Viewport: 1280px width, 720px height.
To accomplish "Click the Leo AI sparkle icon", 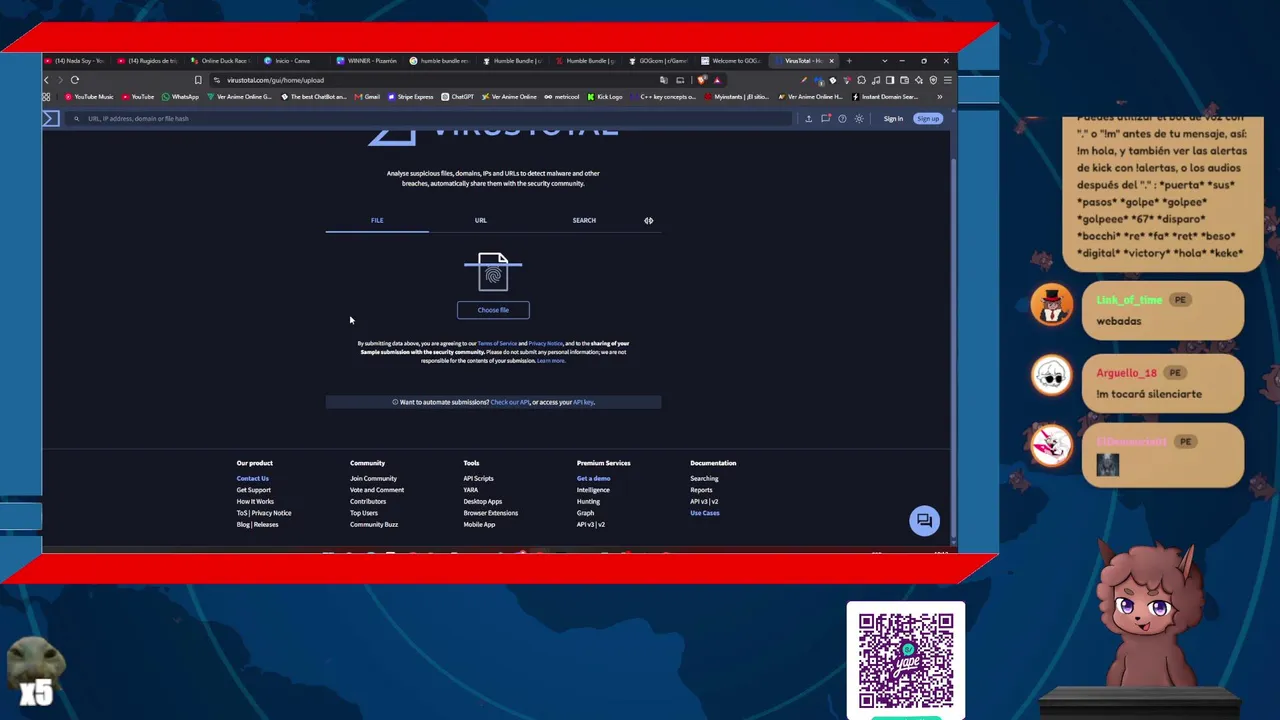I will point(919,80).
